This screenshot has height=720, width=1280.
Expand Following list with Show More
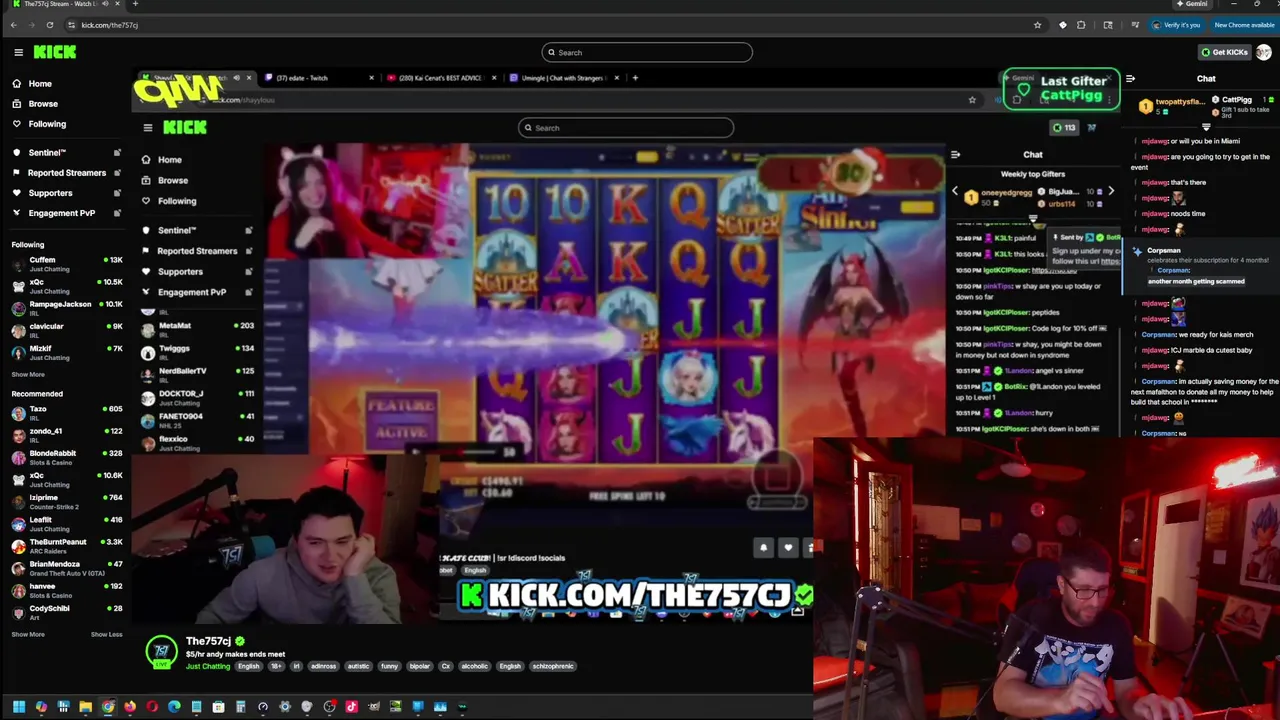click(28, 375)
